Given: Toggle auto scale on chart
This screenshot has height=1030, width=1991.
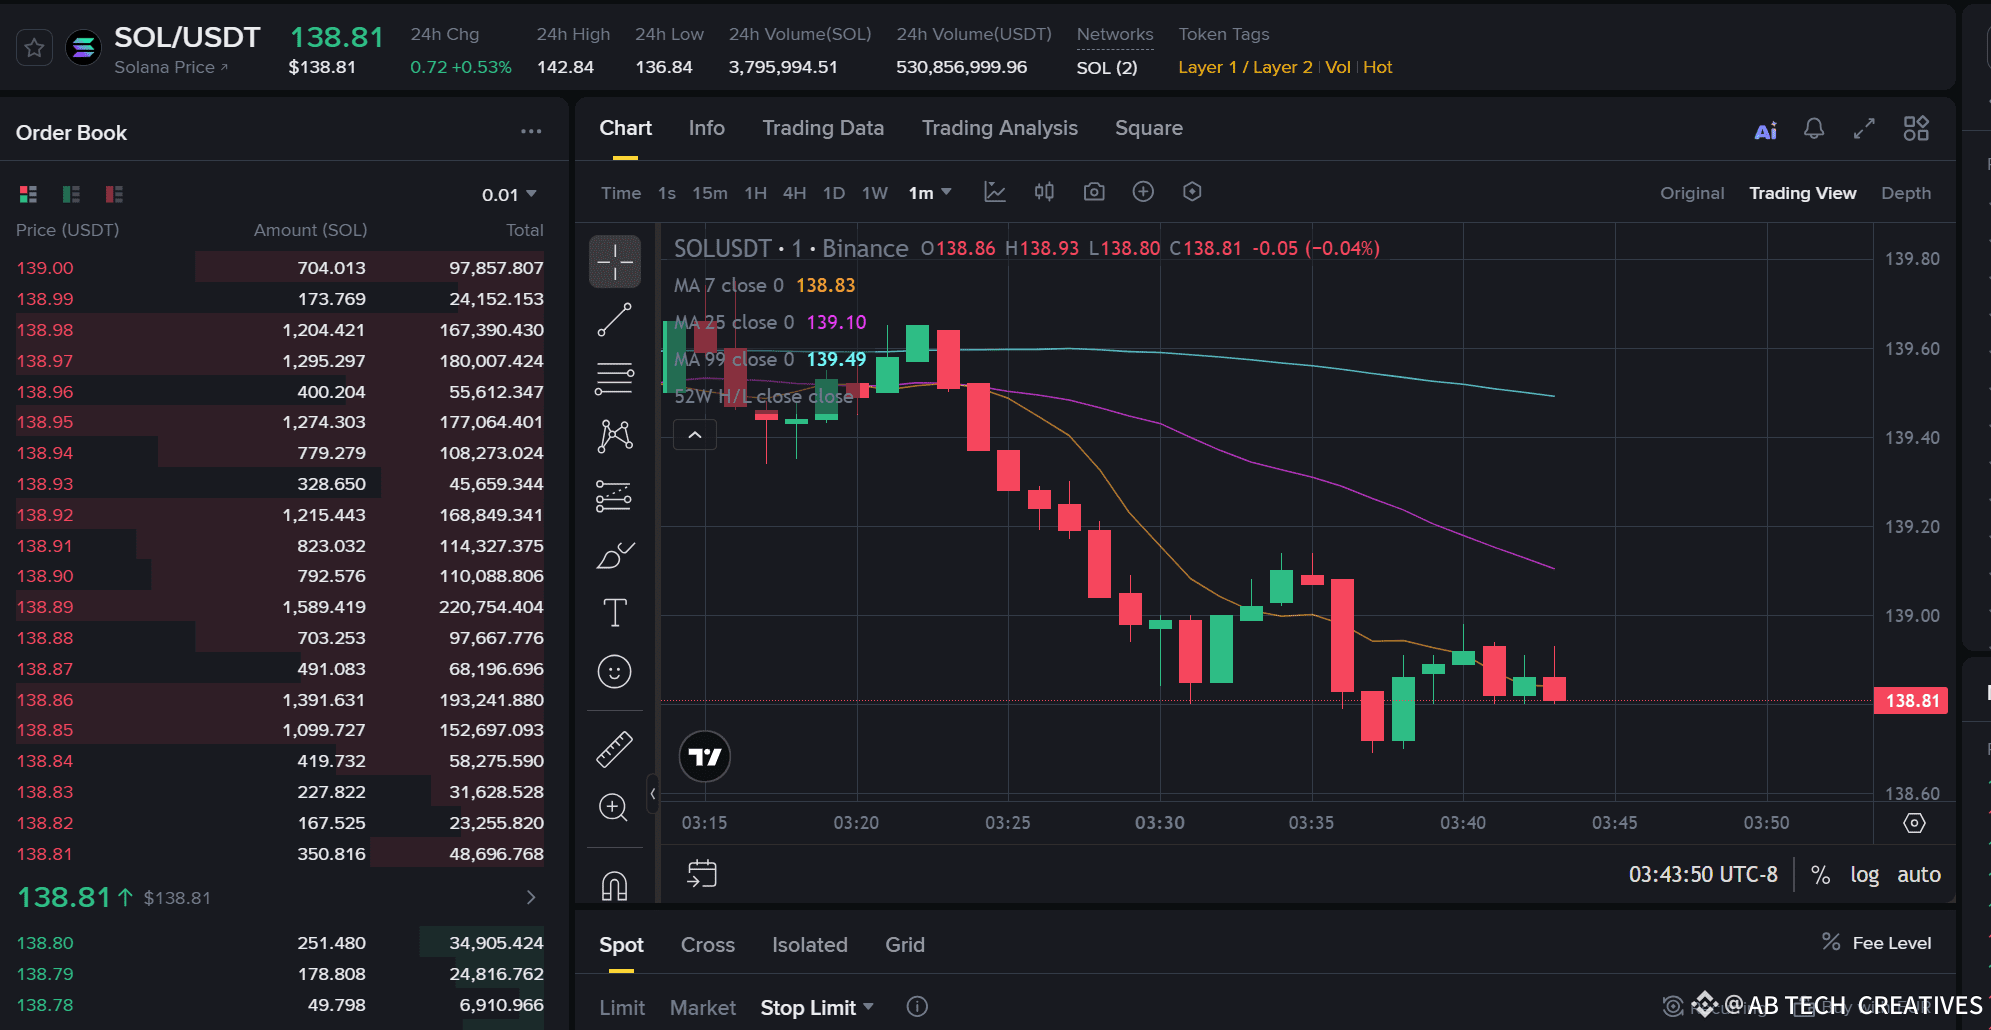Looking at the screenshot, I should tap(1919, 875).
